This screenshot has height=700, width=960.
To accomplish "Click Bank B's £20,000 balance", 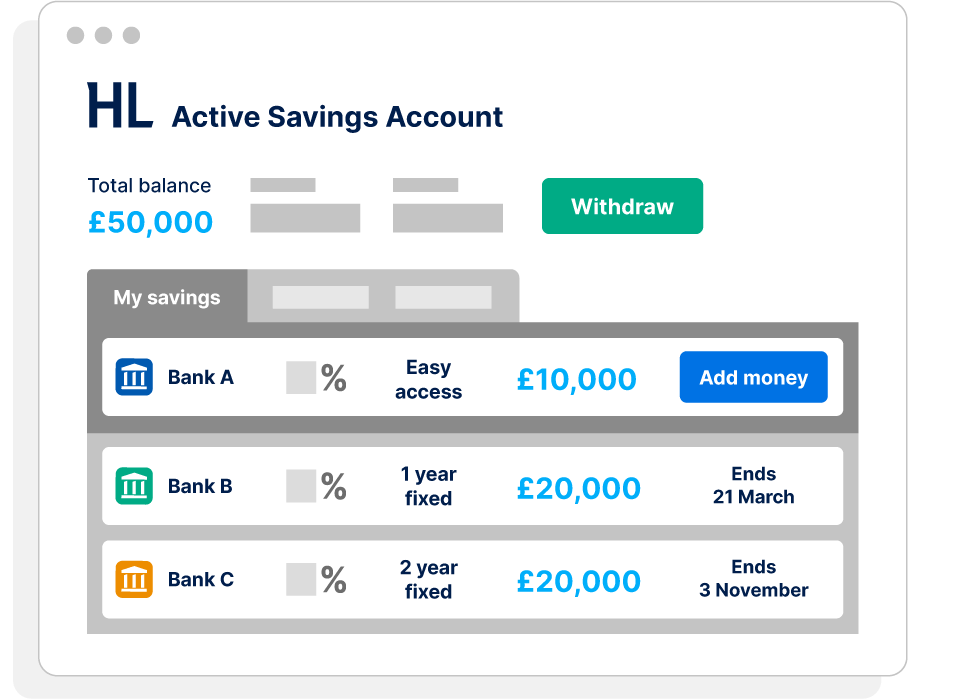I will [x=578, y=488].
